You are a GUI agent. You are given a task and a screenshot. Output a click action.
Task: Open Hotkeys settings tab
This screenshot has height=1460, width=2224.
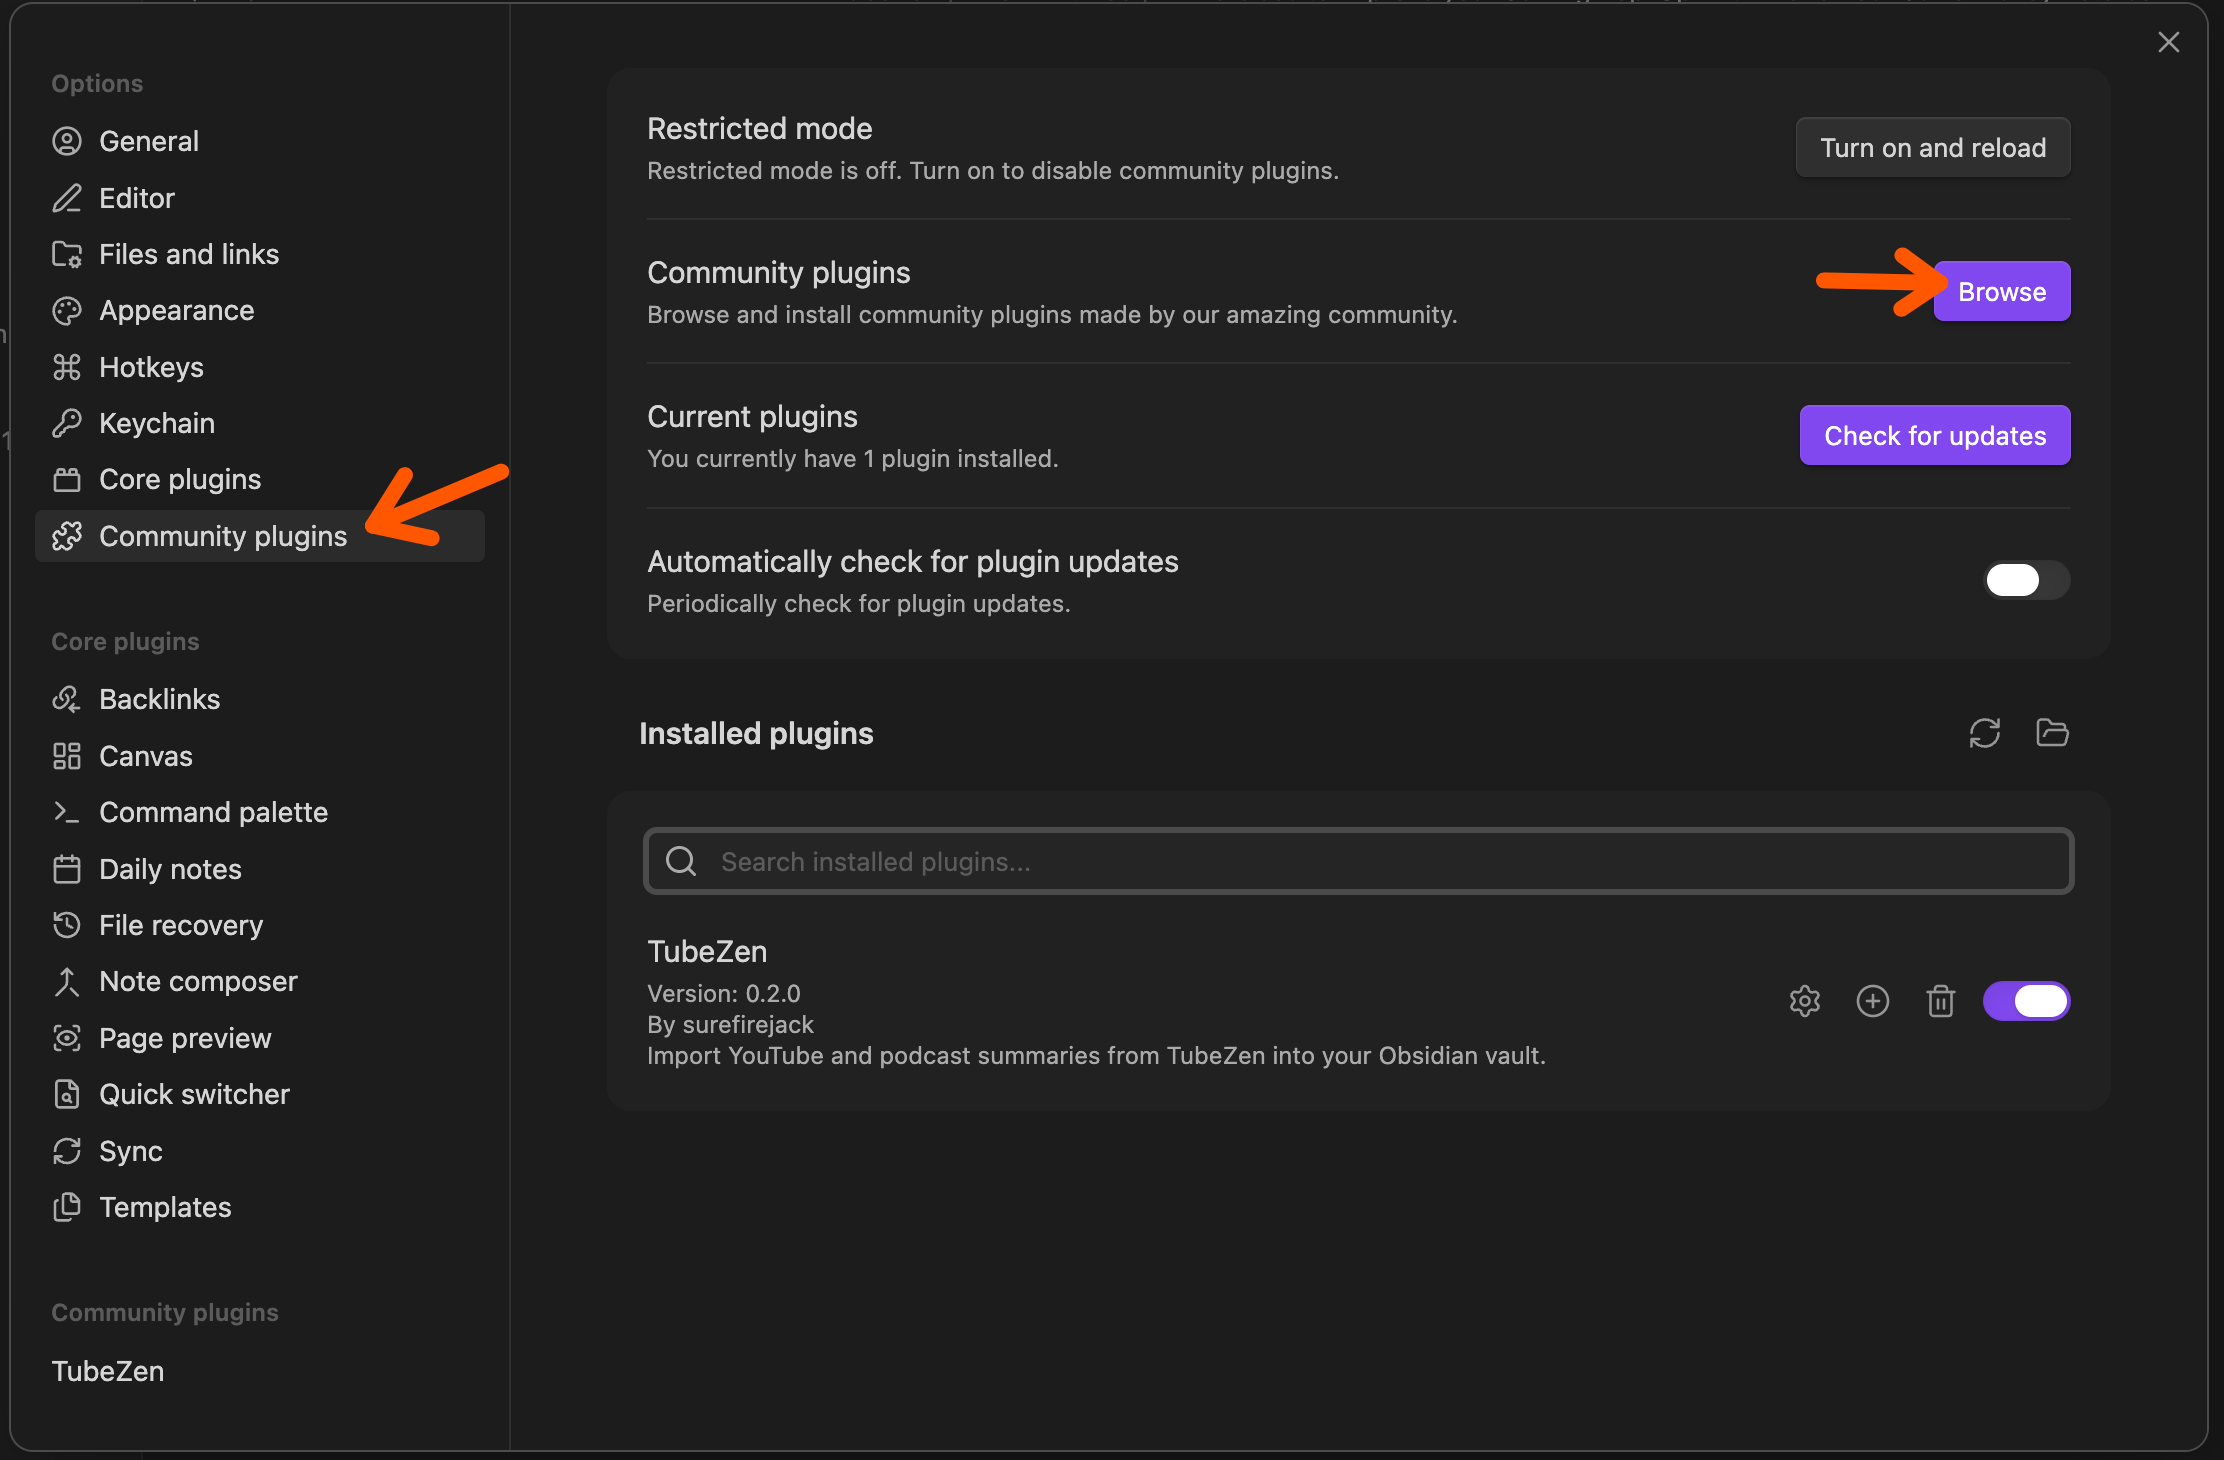pyautogui.click(x=260, y=367)
